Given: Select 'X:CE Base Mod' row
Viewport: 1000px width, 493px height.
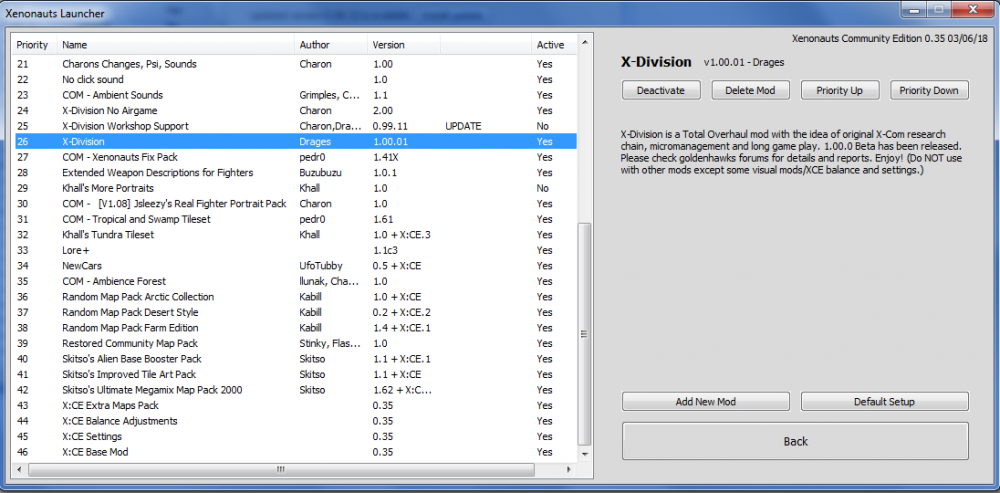Looking at the screenshot, I should click(x=295, y=452).
